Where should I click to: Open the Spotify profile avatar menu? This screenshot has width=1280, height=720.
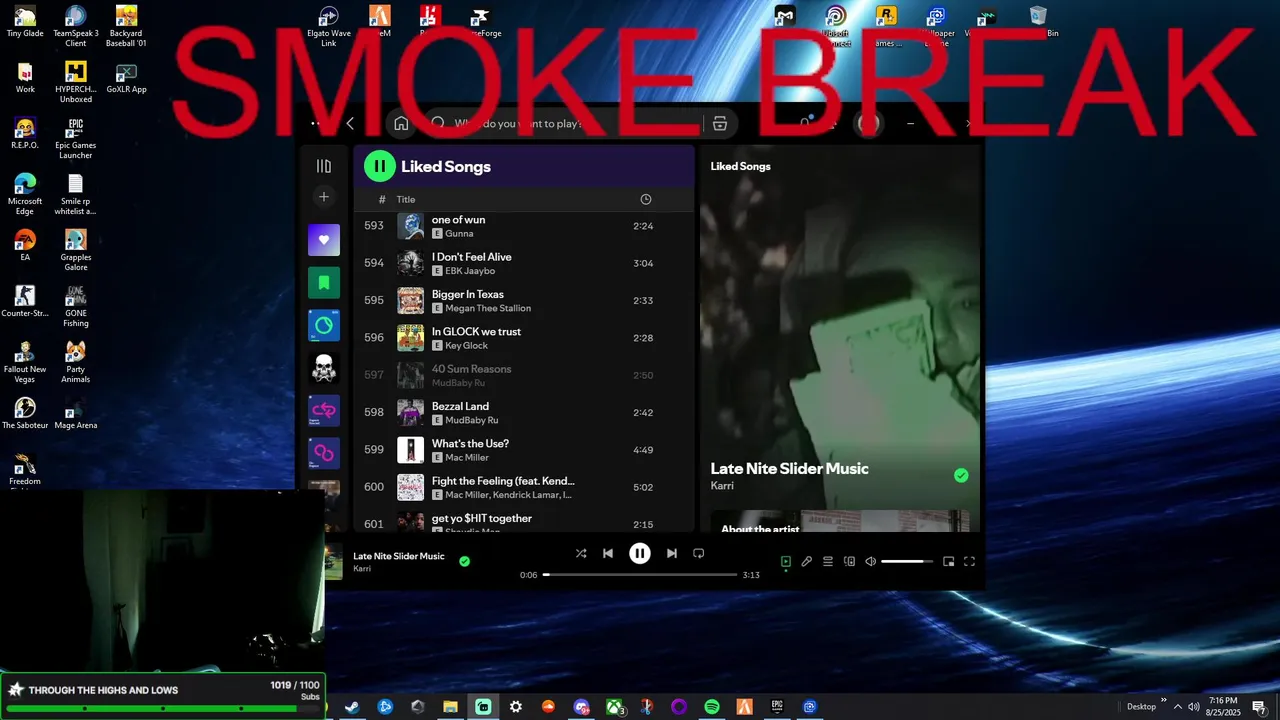point(868,124)
